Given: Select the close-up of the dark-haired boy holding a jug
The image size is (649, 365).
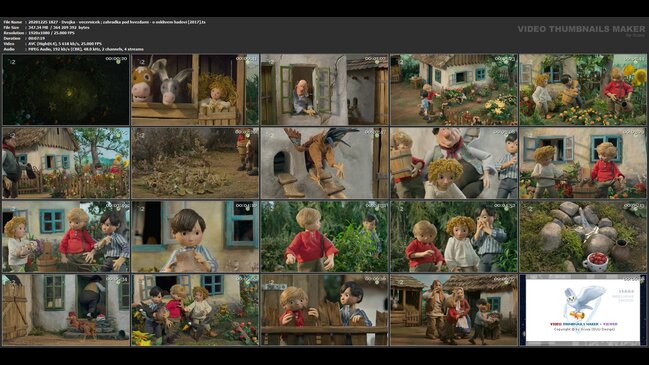Looking at the screenshot, I should pyautogui.click(x=195, y=237).
